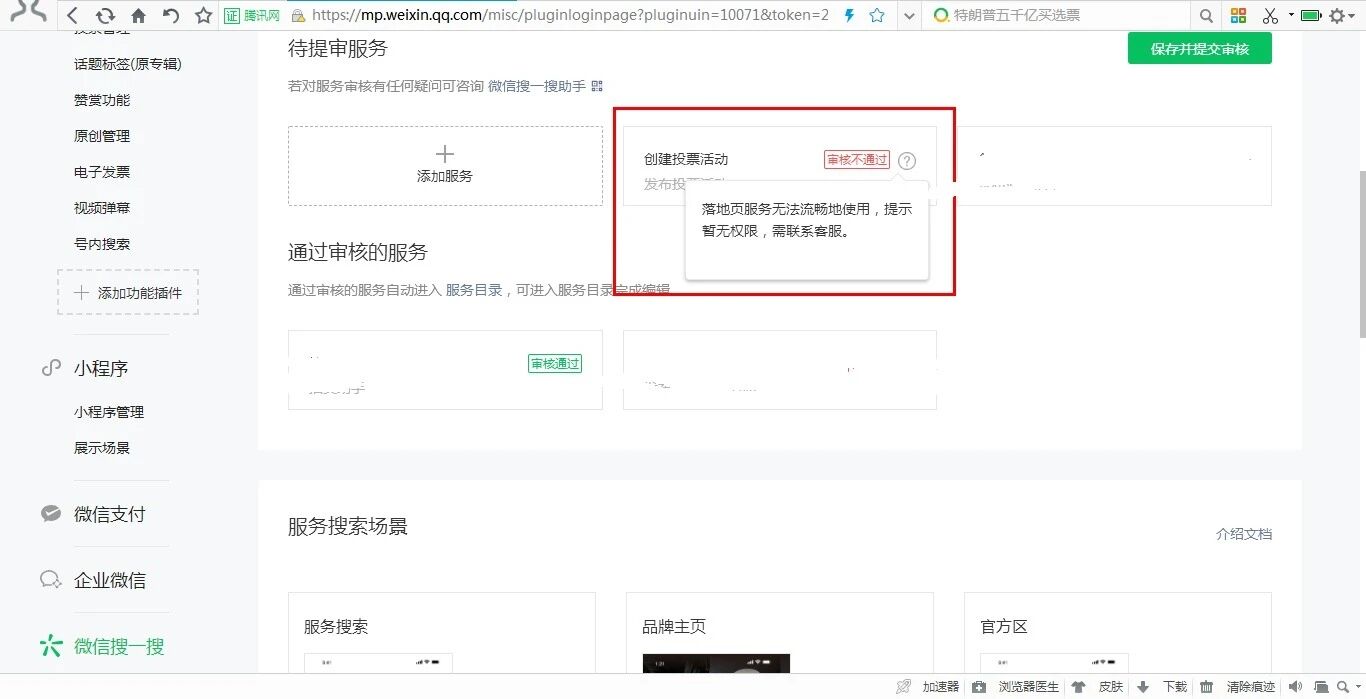
Task: Open the 介绍文档 link
Action: pyautogui.click(x=1244, y=534)
